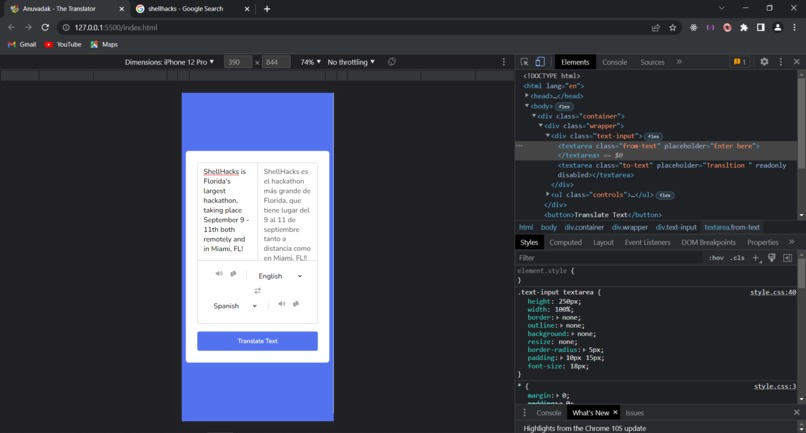Viewport: 806px width, 433px height.
Task: Close the What's New drawer tab
Action: (x=615, y=412)
